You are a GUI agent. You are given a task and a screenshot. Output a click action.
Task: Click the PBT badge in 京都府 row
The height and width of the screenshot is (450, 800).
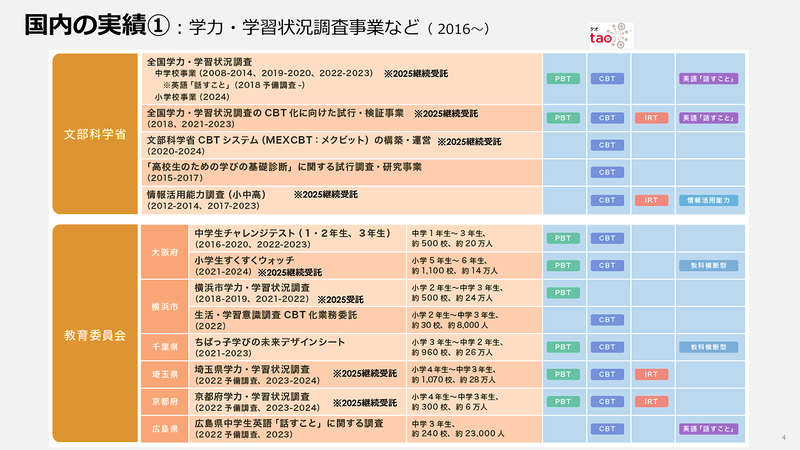pyautogui.click(x=563, y=402)
